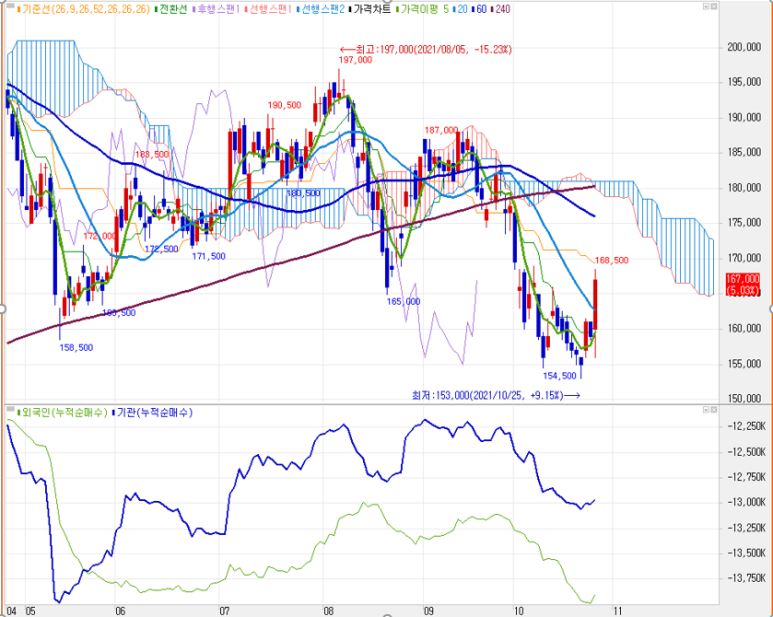773x617 pixels.
Task: Click the price panel minimize arrow icon
Action: [706, 6]
